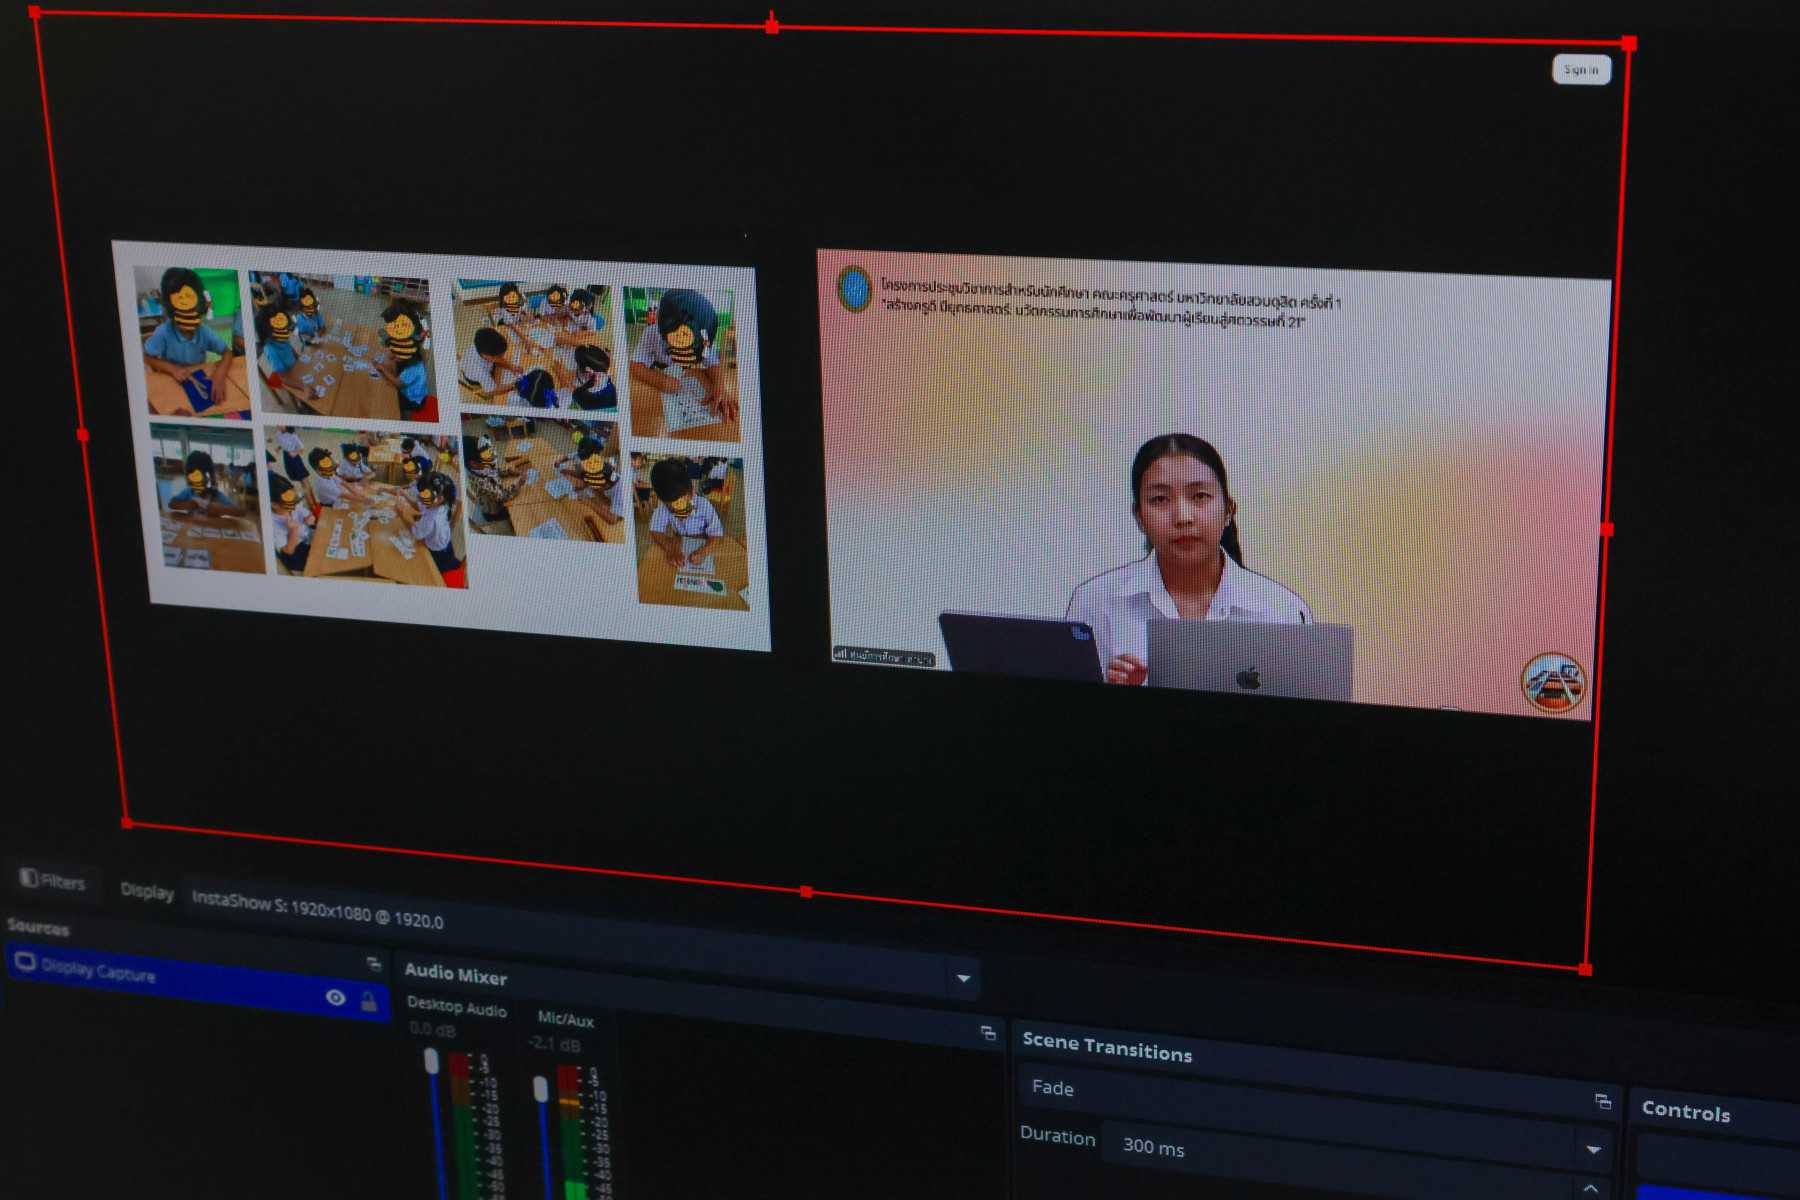Select the Controls panel title
Image resolution: width=1800 pixels, height=1200 pixels.
(x=1686, y=1112)
